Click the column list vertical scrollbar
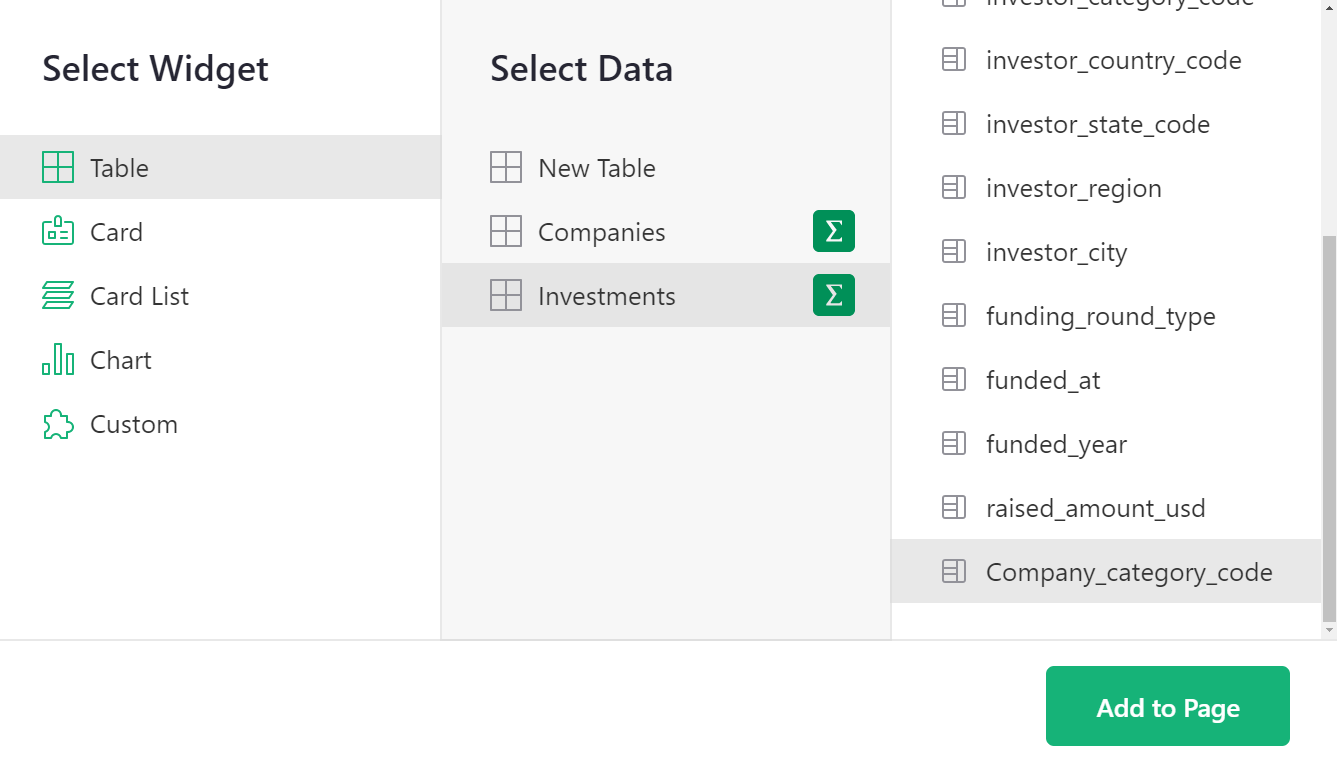 (x=1329, y=420)
